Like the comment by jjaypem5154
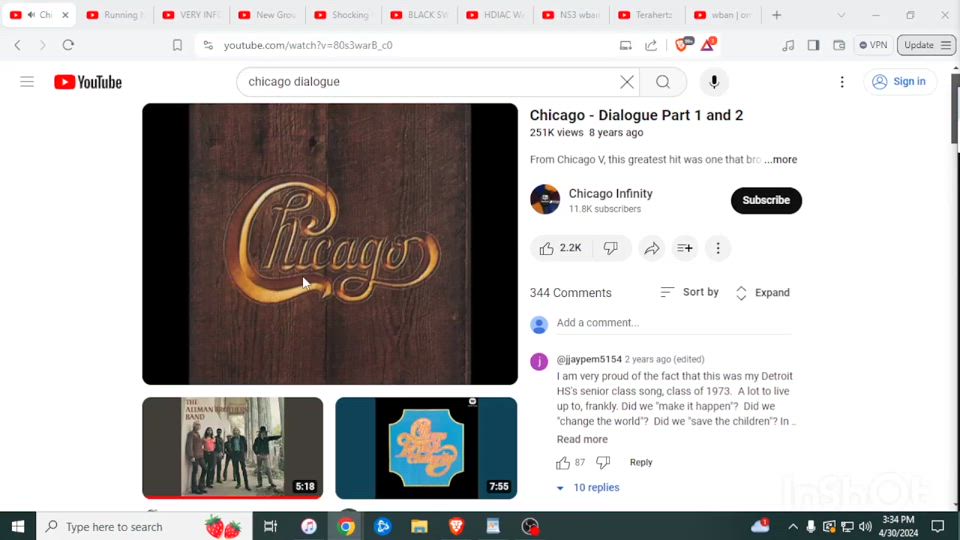This screenshot has height=540, width=960. coord(563,462)
